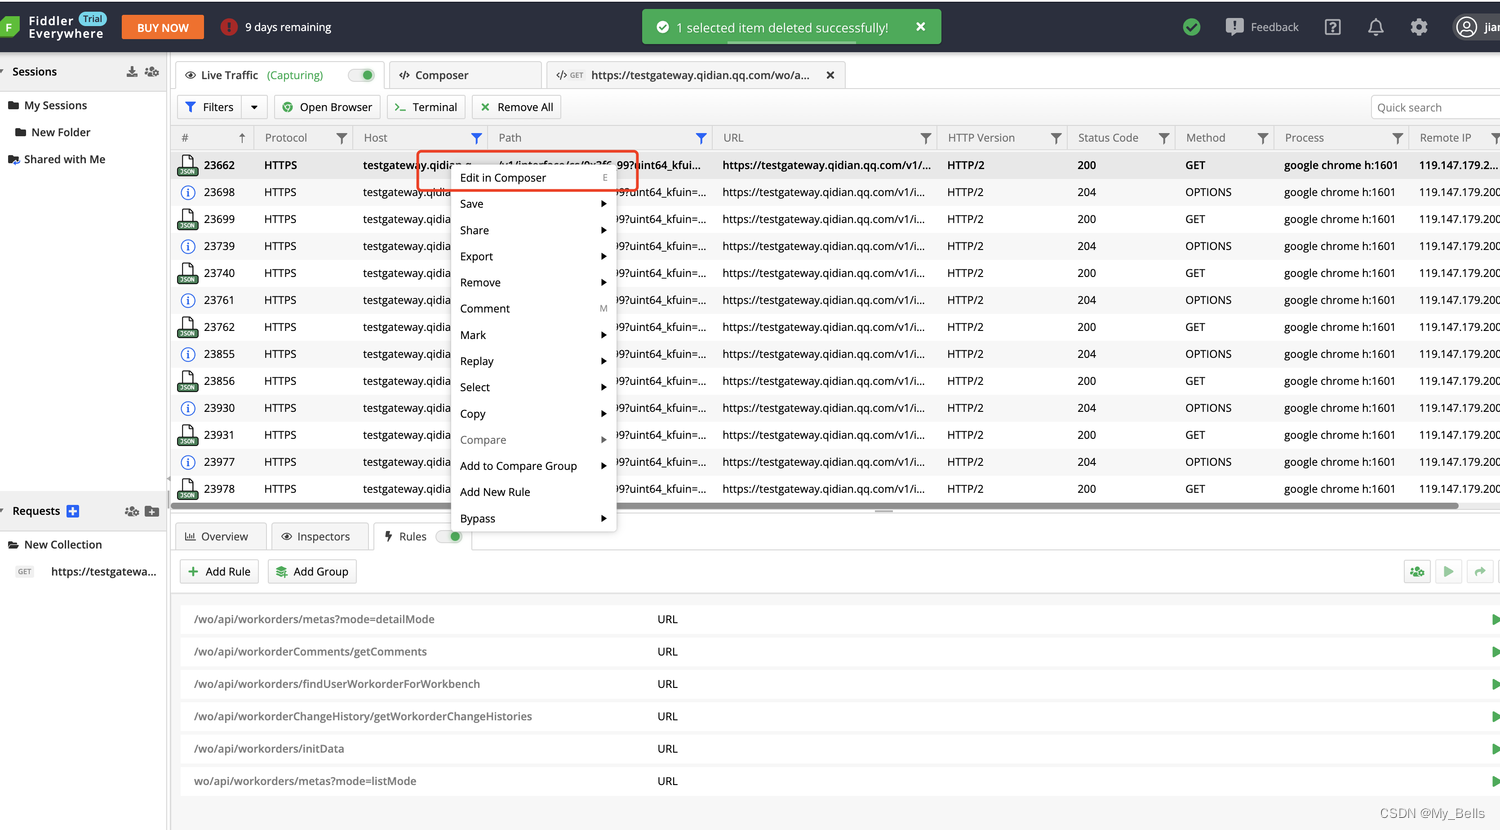Image resolution: width=1500 pixels, height=830 pixels.
Task: Click the Requests share-with-users icon
Action: click(x=131, y=511)
